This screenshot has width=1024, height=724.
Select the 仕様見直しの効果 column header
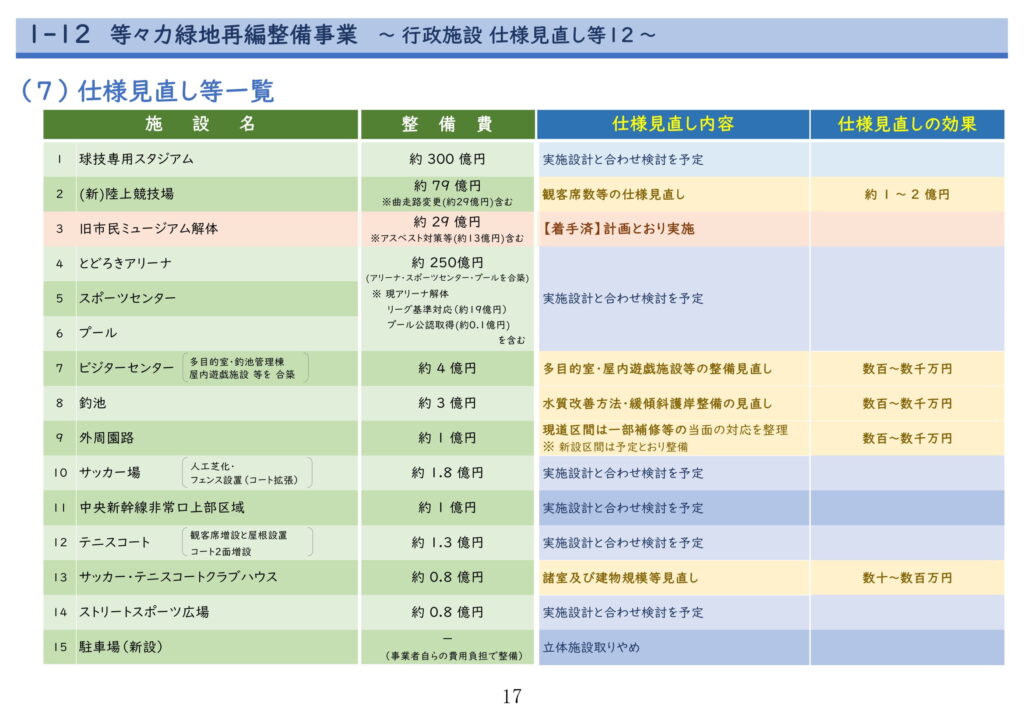906,124
